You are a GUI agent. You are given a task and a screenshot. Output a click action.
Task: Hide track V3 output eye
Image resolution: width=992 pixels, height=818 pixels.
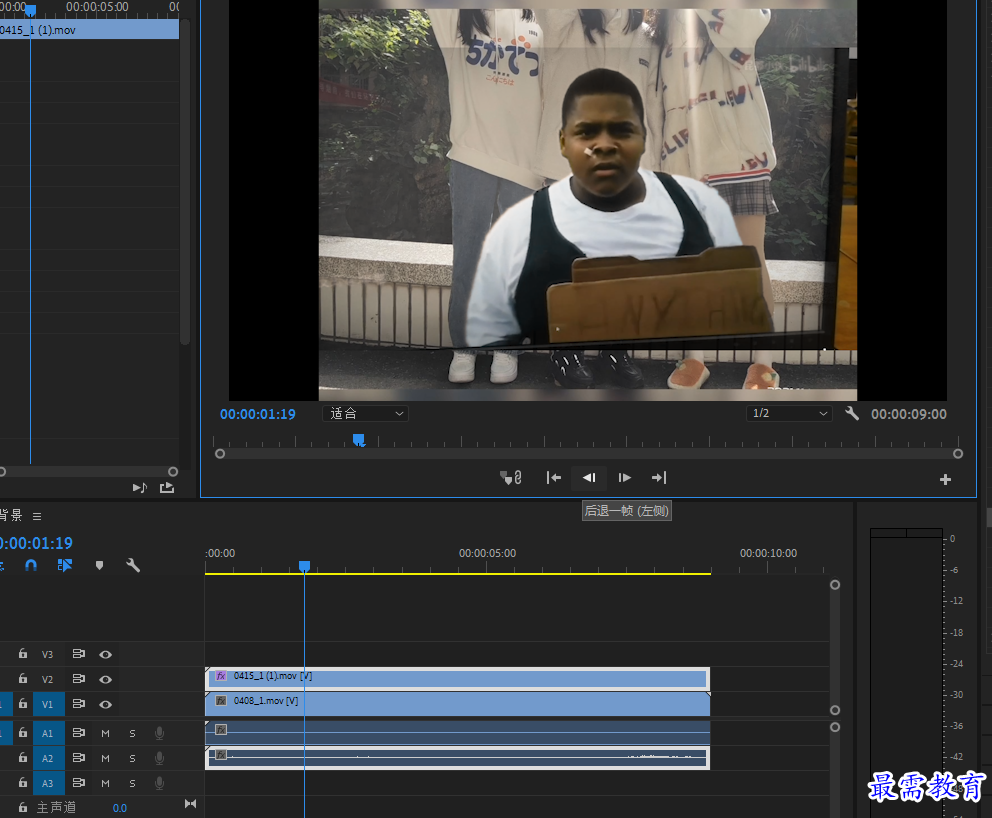106,654
